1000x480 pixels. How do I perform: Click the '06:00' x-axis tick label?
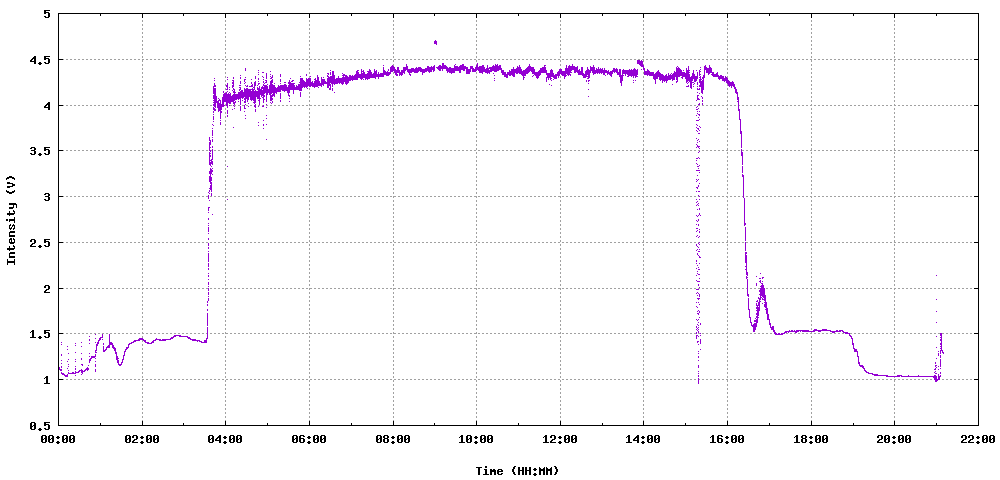[x=309, y=439]
